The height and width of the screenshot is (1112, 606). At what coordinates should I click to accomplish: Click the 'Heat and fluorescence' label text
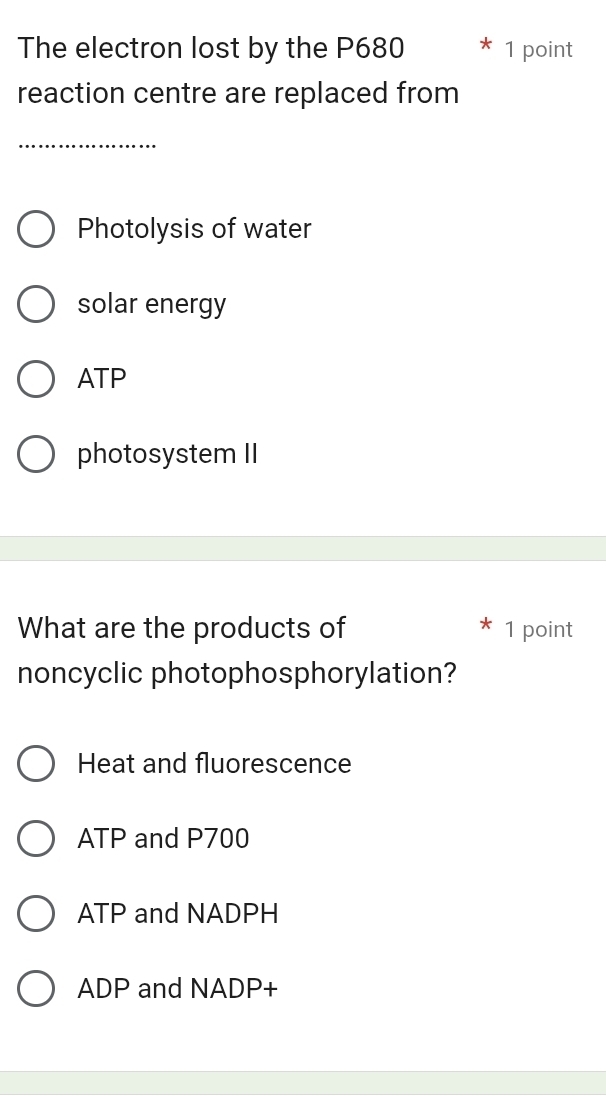pos(214,764)
